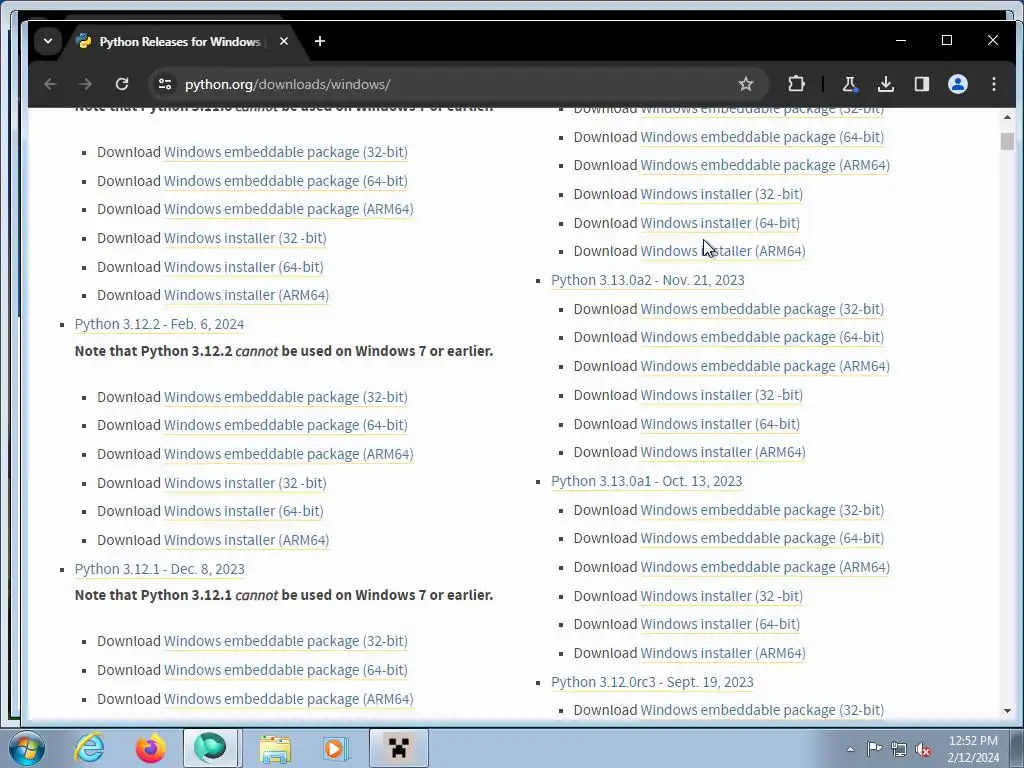Open the network tray icon
The width and height of the screenshot is (1024, 768).
[x=899, y=749]
